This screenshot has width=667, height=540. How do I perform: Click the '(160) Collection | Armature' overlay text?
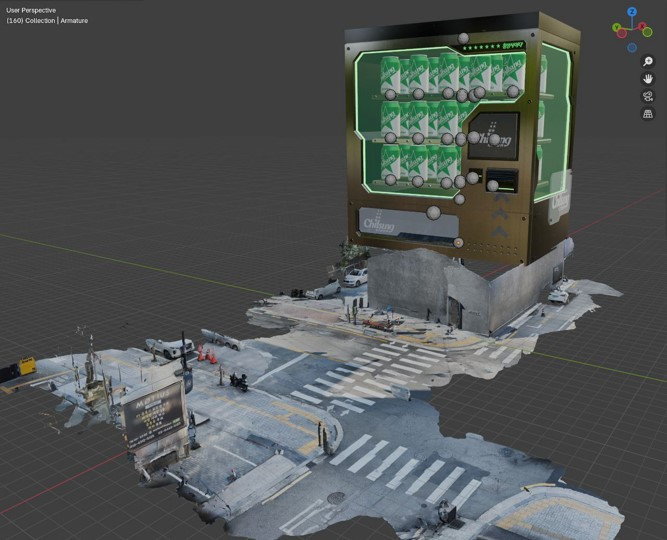[x=47, y=20]
